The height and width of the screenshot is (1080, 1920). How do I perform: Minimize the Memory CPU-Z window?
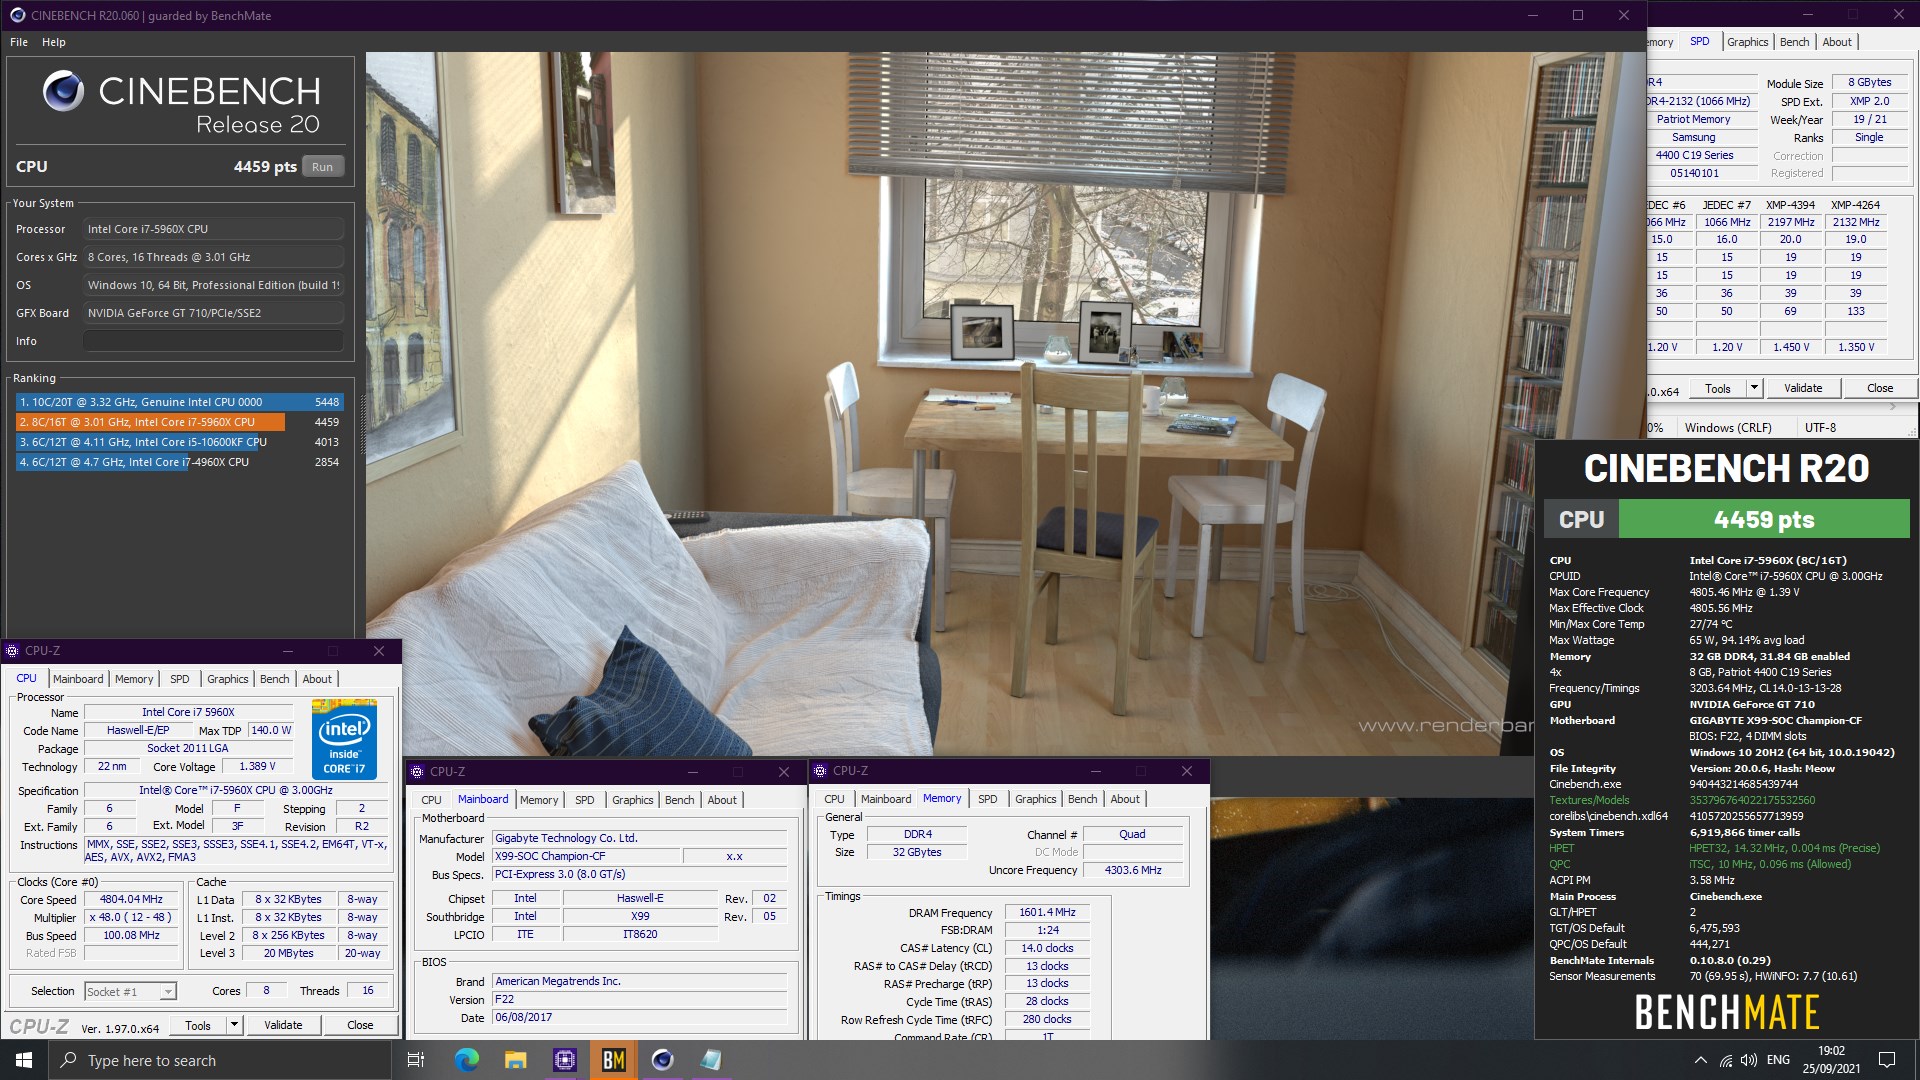pos(1096,771)
